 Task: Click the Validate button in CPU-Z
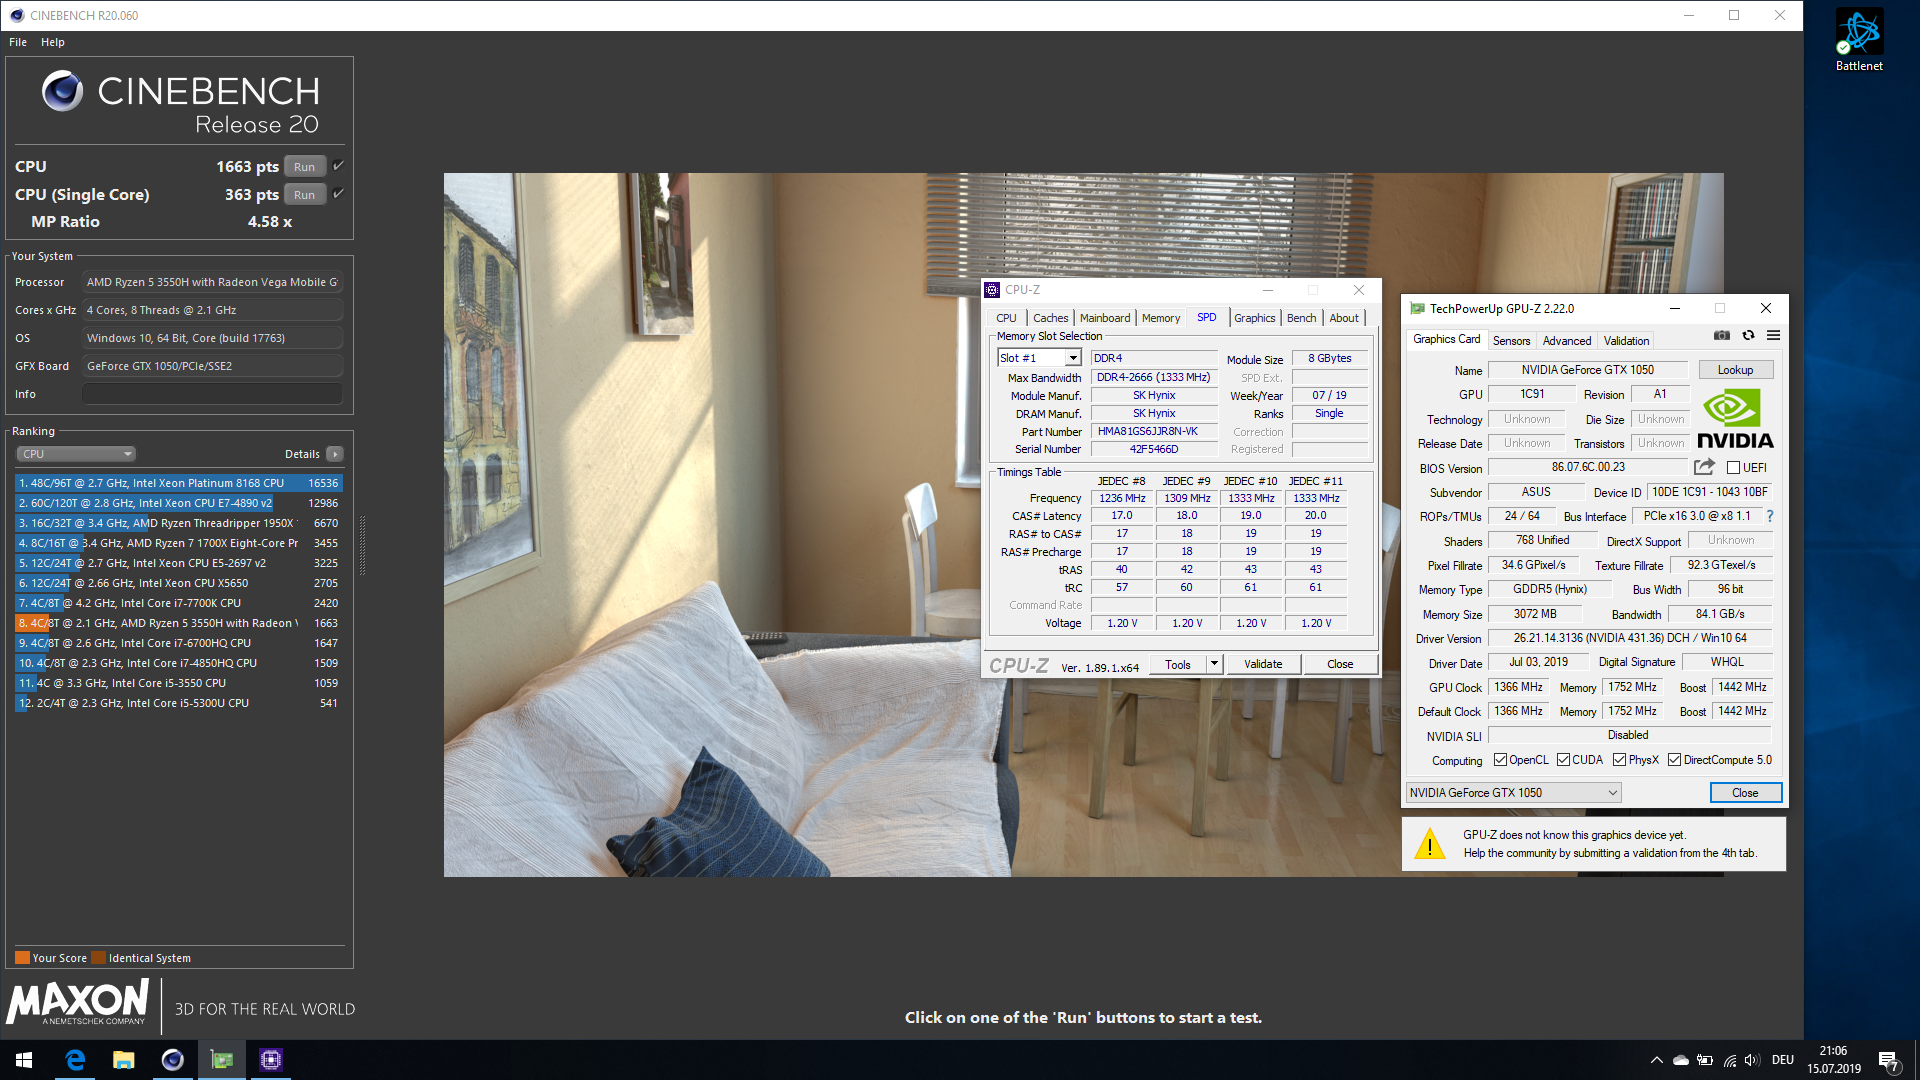point(1262,664)
